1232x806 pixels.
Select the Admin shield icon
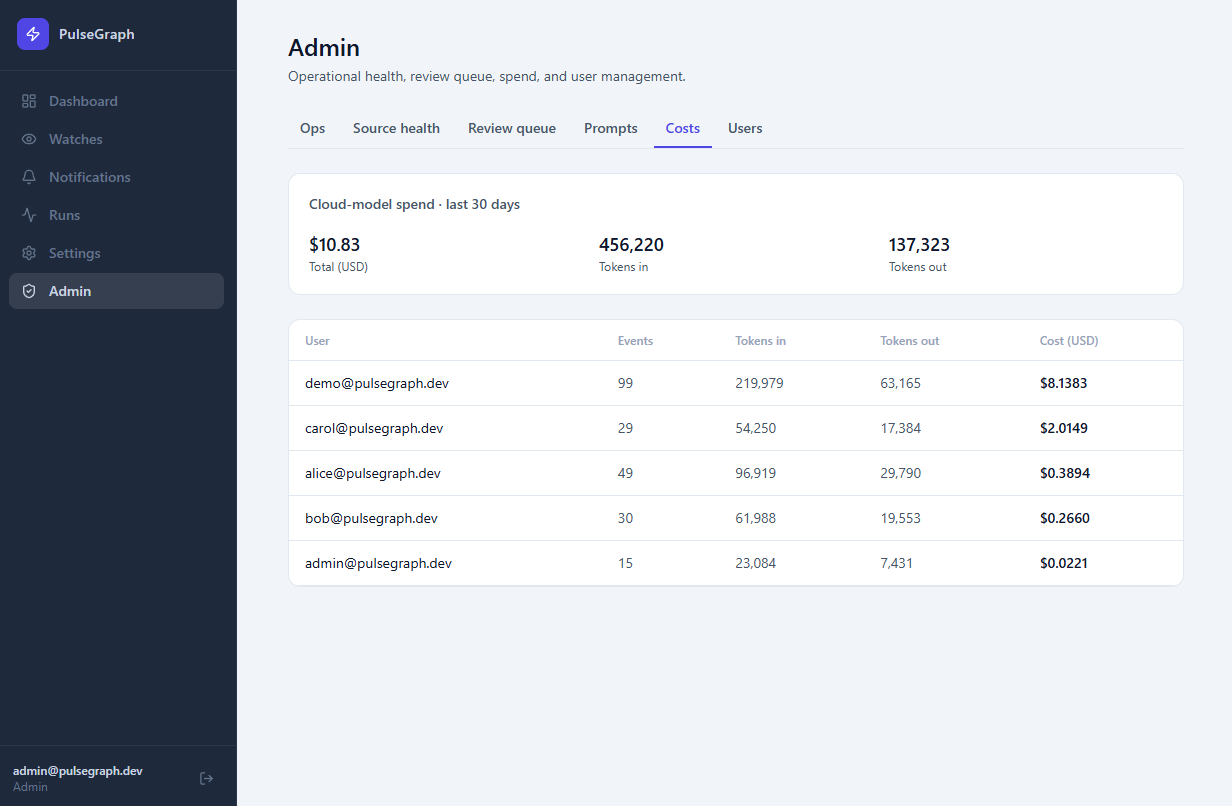[x=29, y=291]
